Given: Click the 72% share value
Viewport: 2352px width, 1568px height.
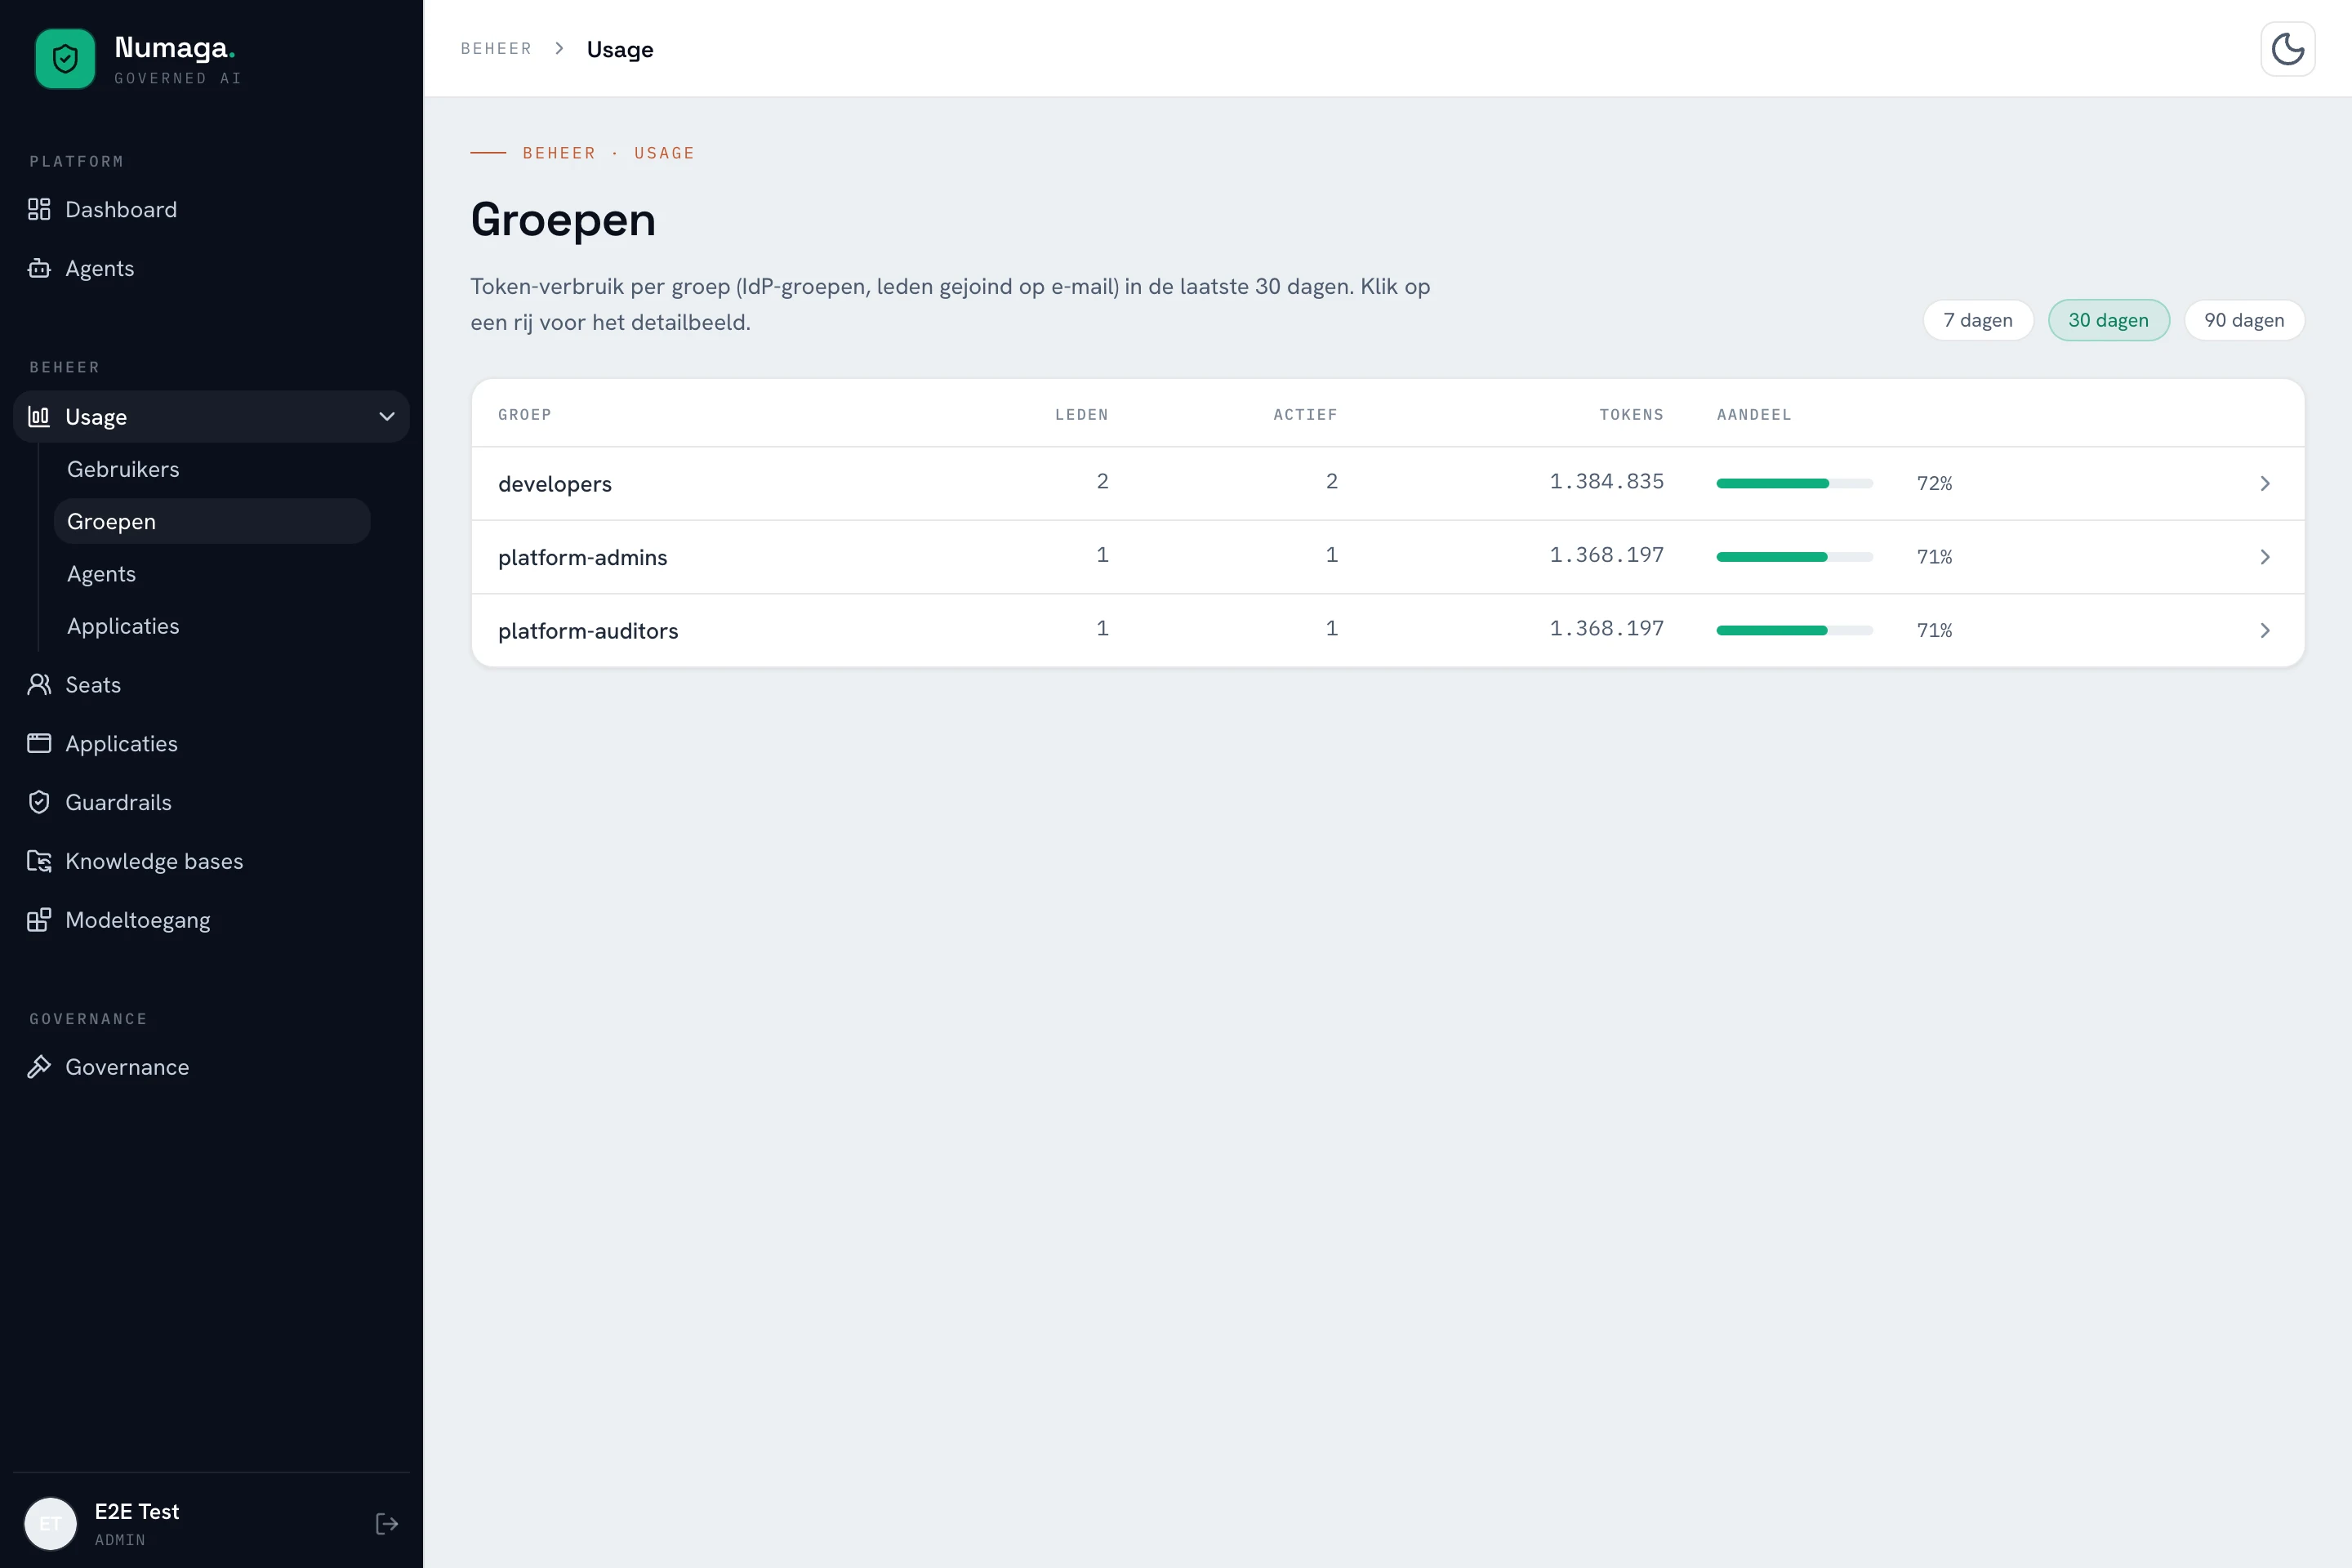Looking at the screenshot, I should pyautogui.click(x=1934, y=483).
